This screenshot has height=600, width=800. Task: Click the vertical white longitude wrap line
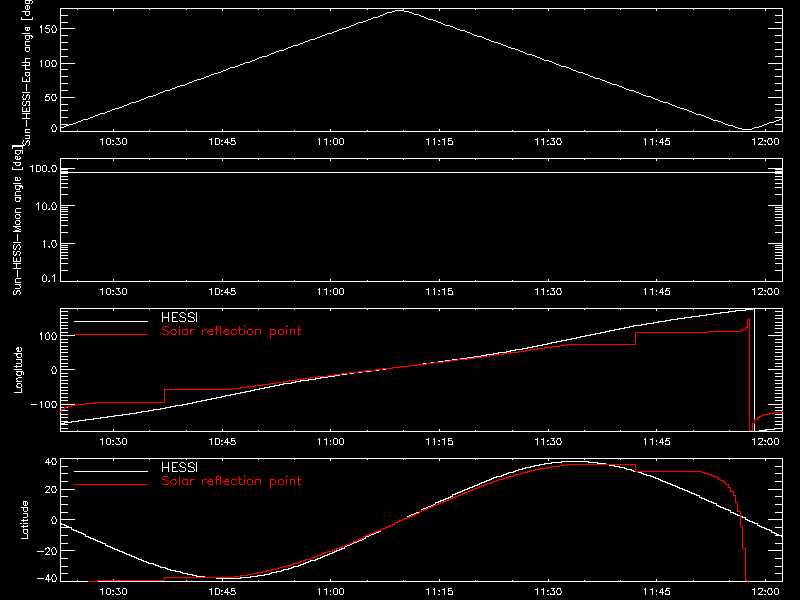point(754,370)
